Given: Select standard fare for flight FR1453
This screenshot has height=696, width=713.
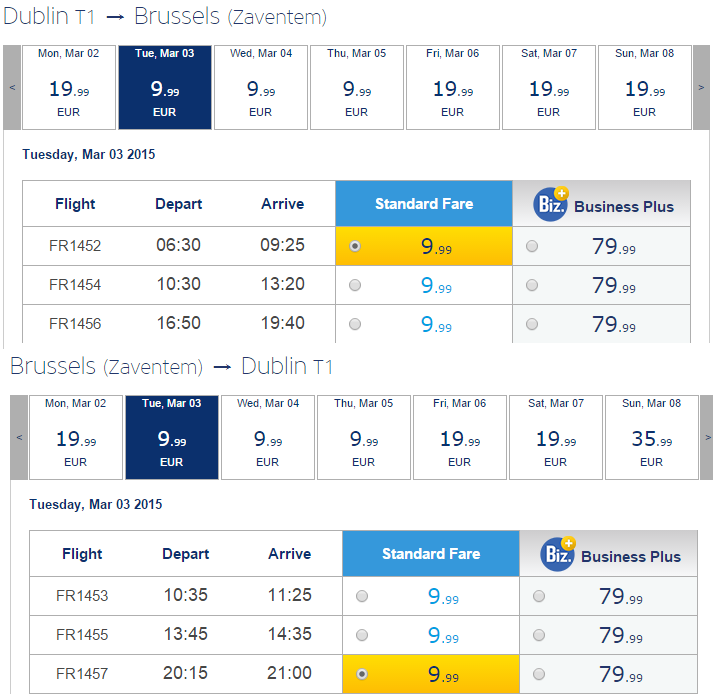Looking at the screenshot, I should 362,596.
